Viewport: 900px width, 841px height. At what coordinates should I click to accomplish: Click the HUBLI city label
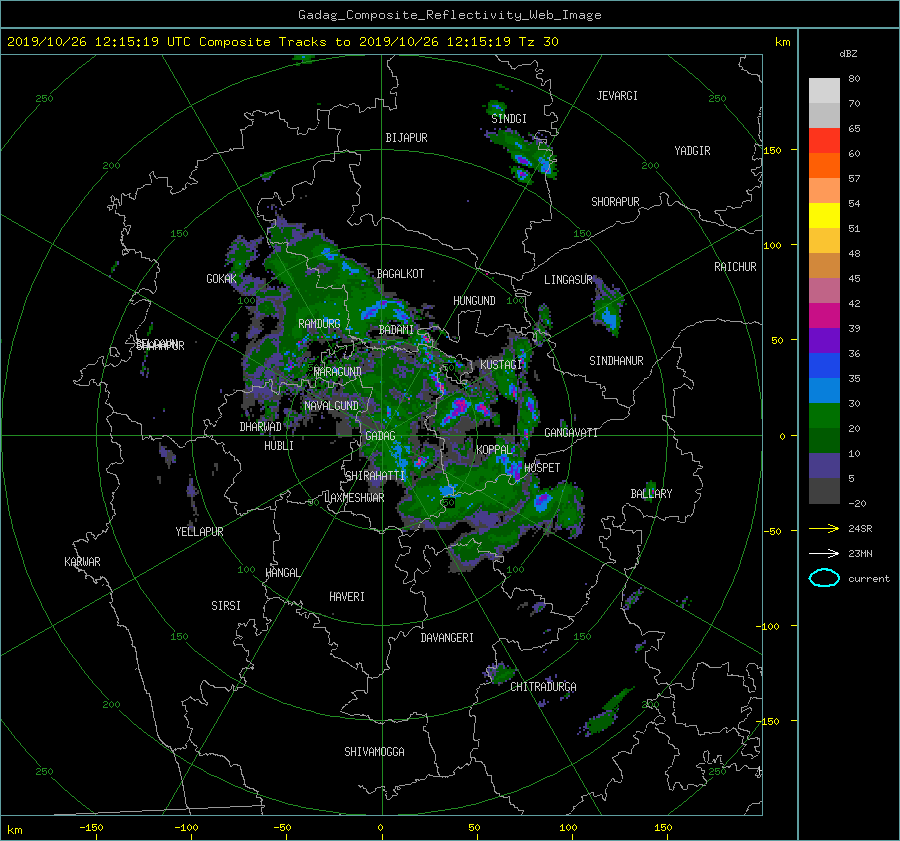tap(279, 446)
